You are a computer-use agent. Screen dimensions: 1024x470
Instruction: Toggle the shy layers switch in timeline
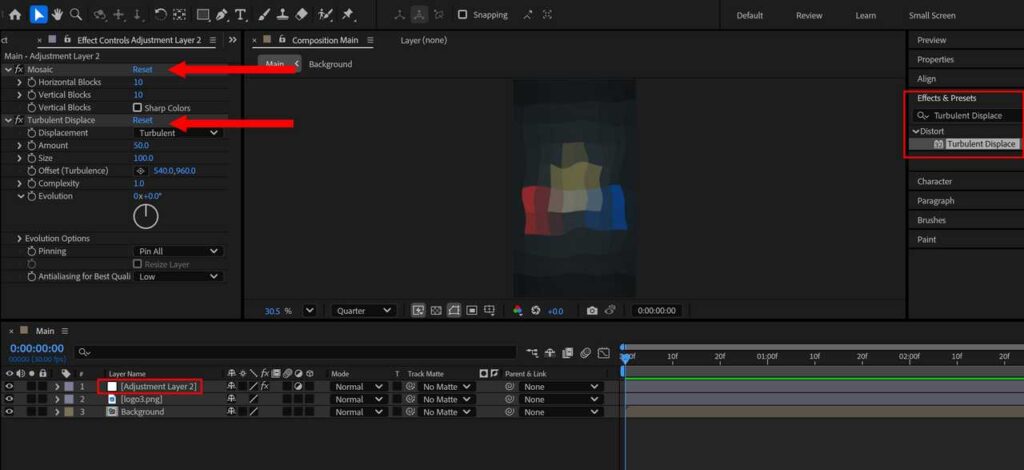coord(551,353)
